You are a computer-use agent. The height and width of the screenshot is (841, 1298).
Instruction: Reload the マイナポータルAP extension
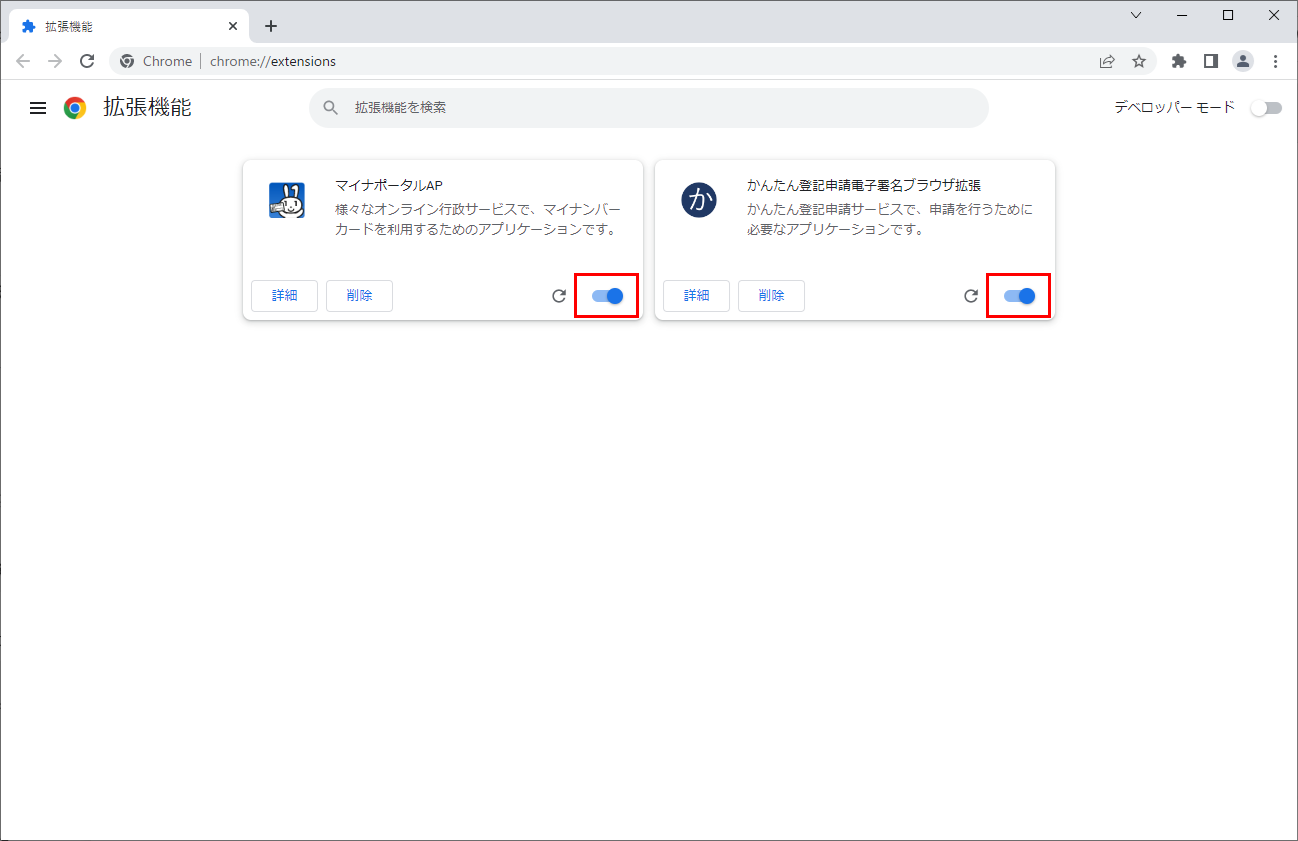[x=559, y=296]
